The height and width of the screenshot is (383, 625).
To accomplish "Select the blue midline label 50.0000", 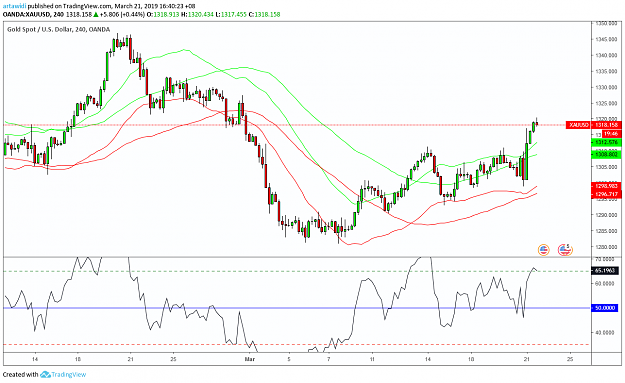I will click(605, 308).
